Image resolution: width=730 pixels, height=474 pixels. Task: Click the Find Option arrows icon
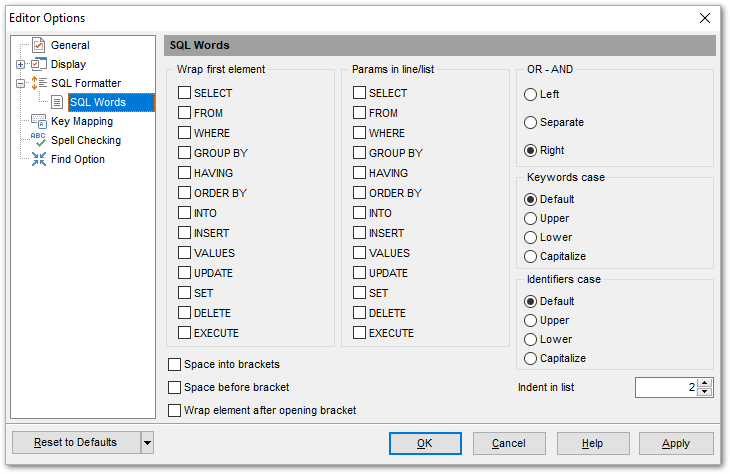tap(38, 159)
